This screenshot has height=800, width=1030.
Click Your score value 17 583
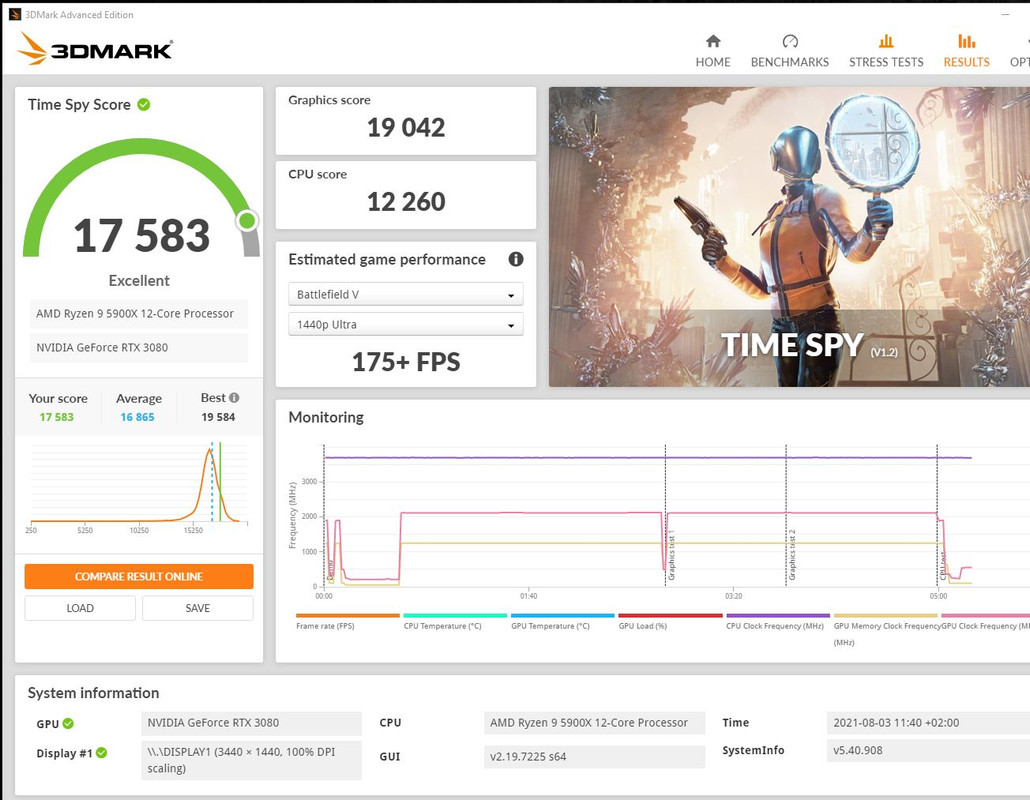click(x=56, y=417)
